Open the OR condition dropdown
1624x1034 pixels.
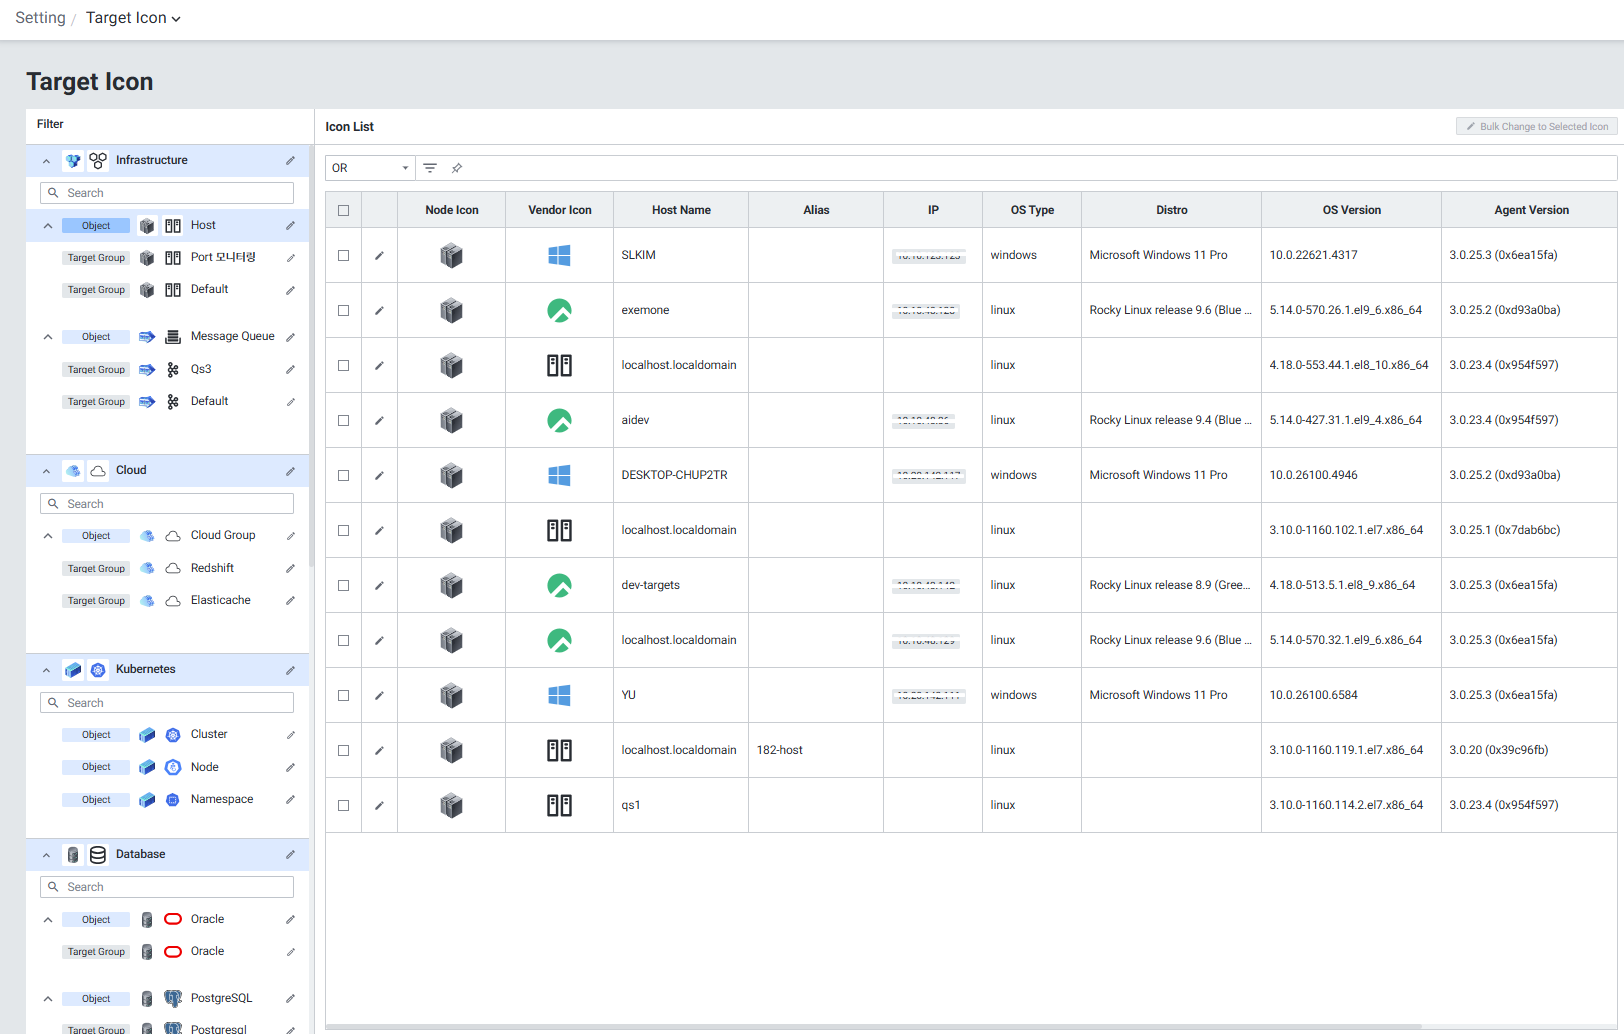(370, 168)
